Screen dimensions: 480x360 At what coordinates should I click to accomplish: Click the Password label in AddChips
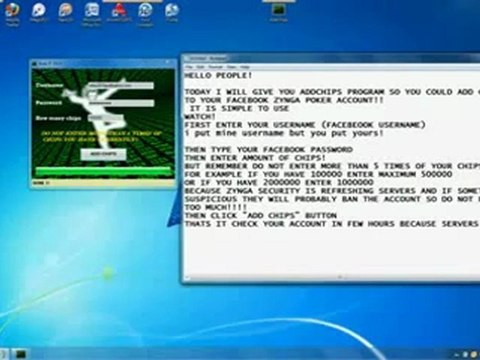tap(49, 103)
